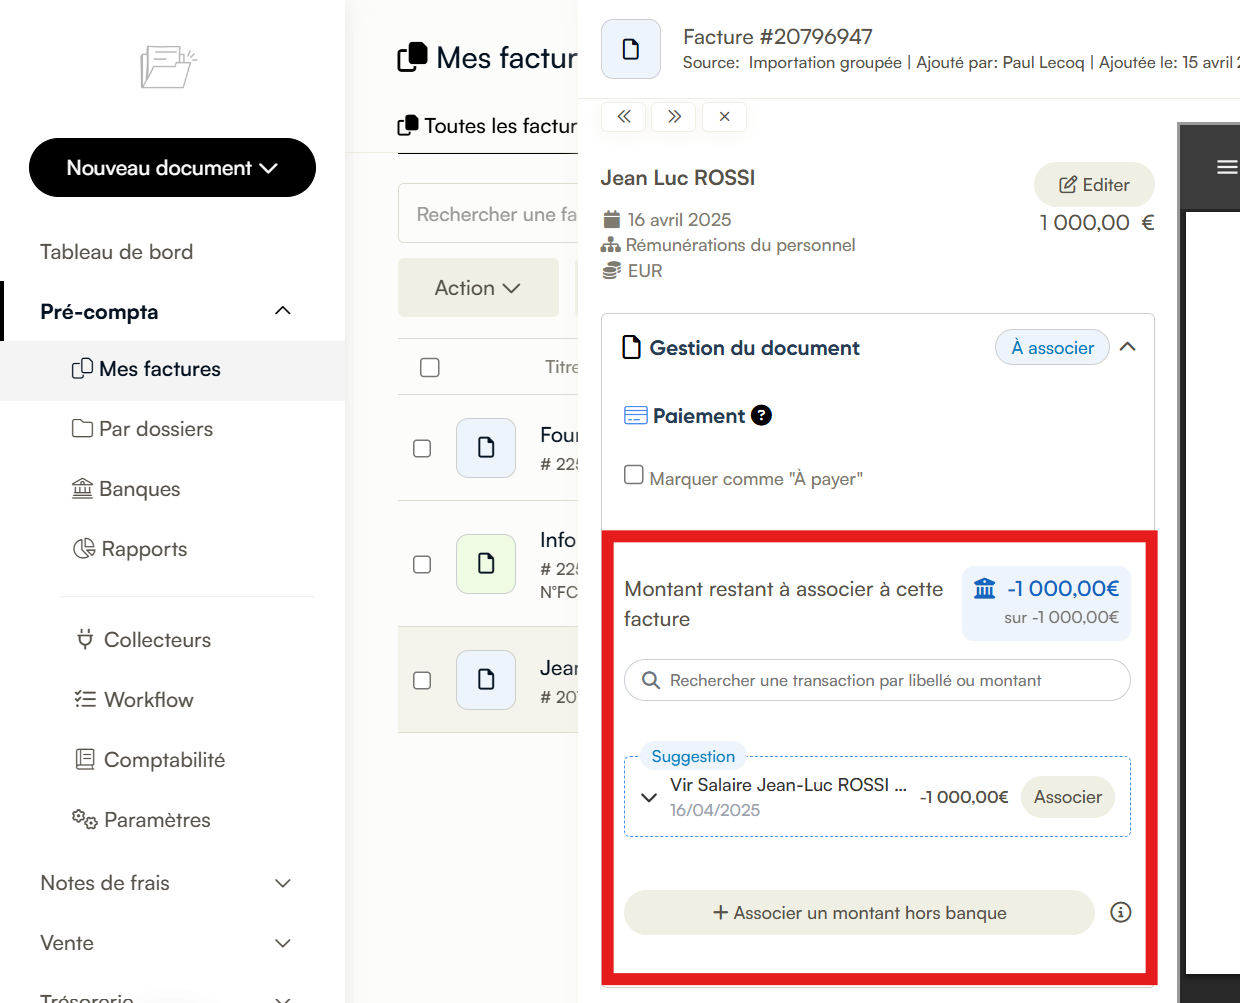The image size is (1240, 1003).
Task: Focus the Rechercher une facture field
Action: pyautogui.click(x=488, y=213)
